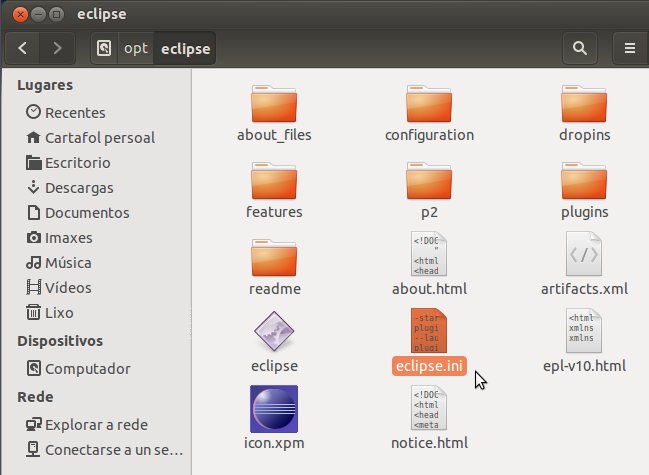The image size is (649, 475).
Task: Select the readme folder icon
Action: 274,258
